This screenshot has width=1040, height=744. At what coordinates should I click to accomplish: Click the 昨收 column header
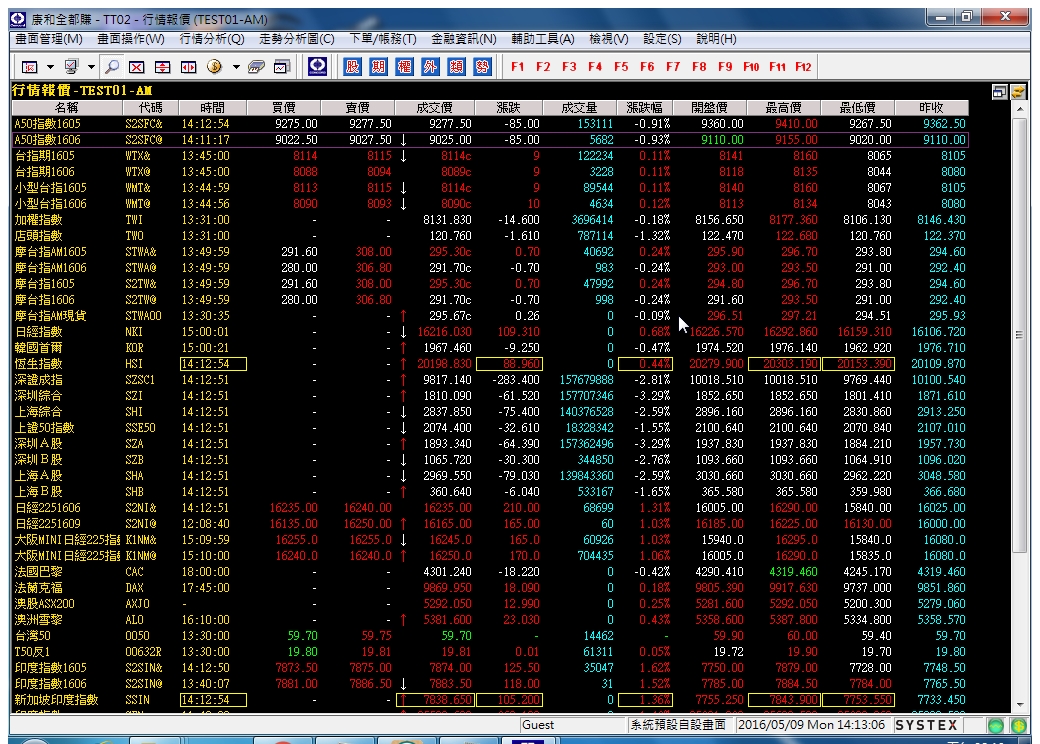tap(931, 107)
